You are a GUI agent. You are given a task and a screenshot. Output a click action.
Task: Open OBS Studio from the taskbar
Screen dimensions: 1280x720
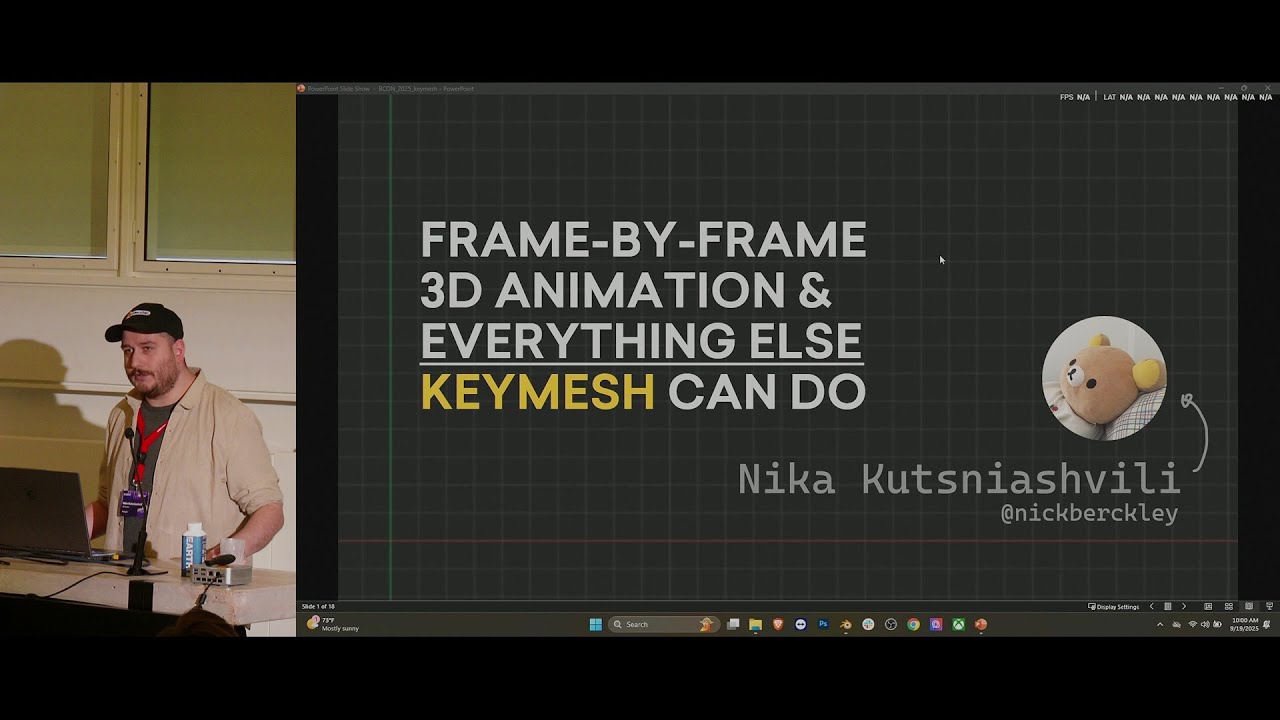(890, 624)
